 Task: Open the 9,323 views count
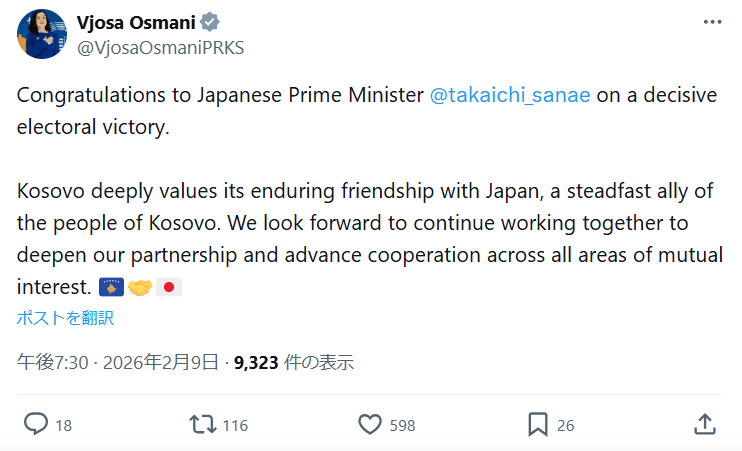click(257, 363)
